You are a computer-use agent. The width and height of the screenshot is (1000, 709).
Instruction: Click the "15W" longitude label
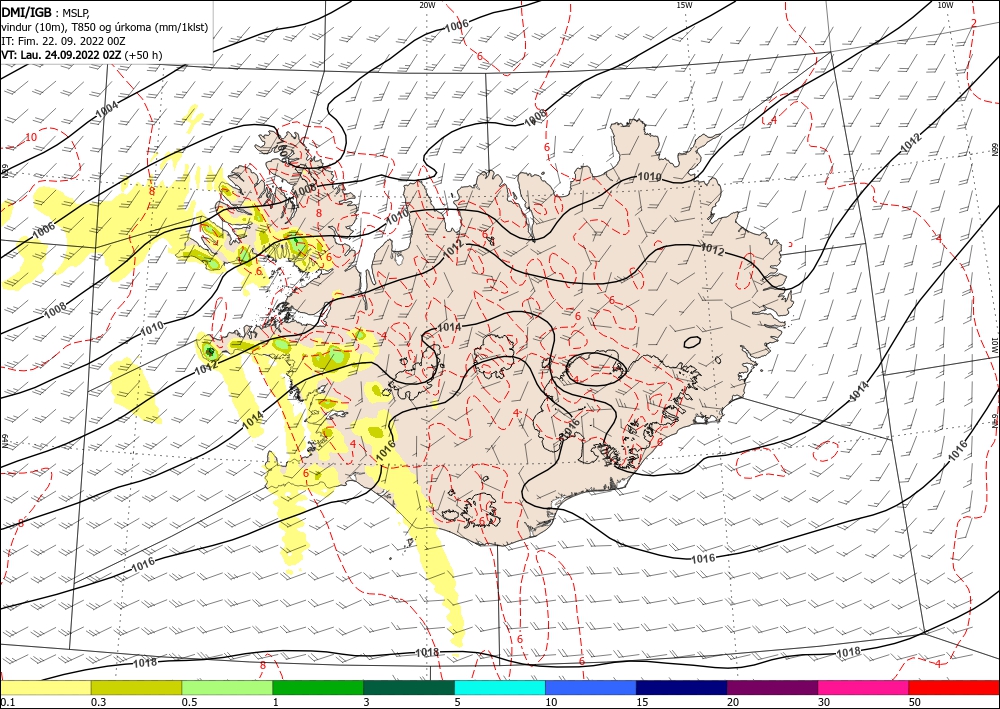point(684,5)
